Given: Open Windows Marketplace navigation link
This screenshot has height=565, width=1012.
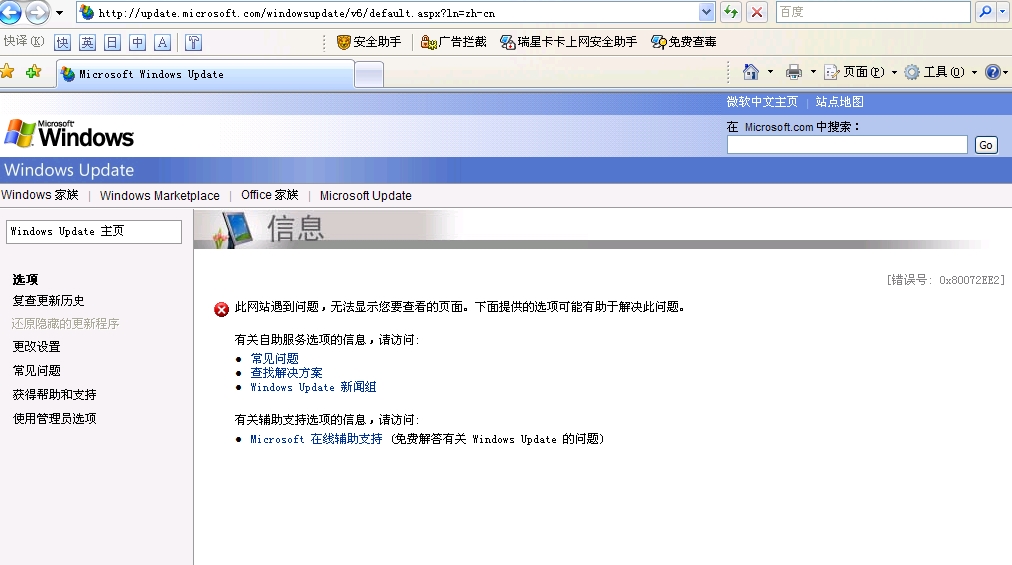Looking at the screenshot, I should point(159,196).
